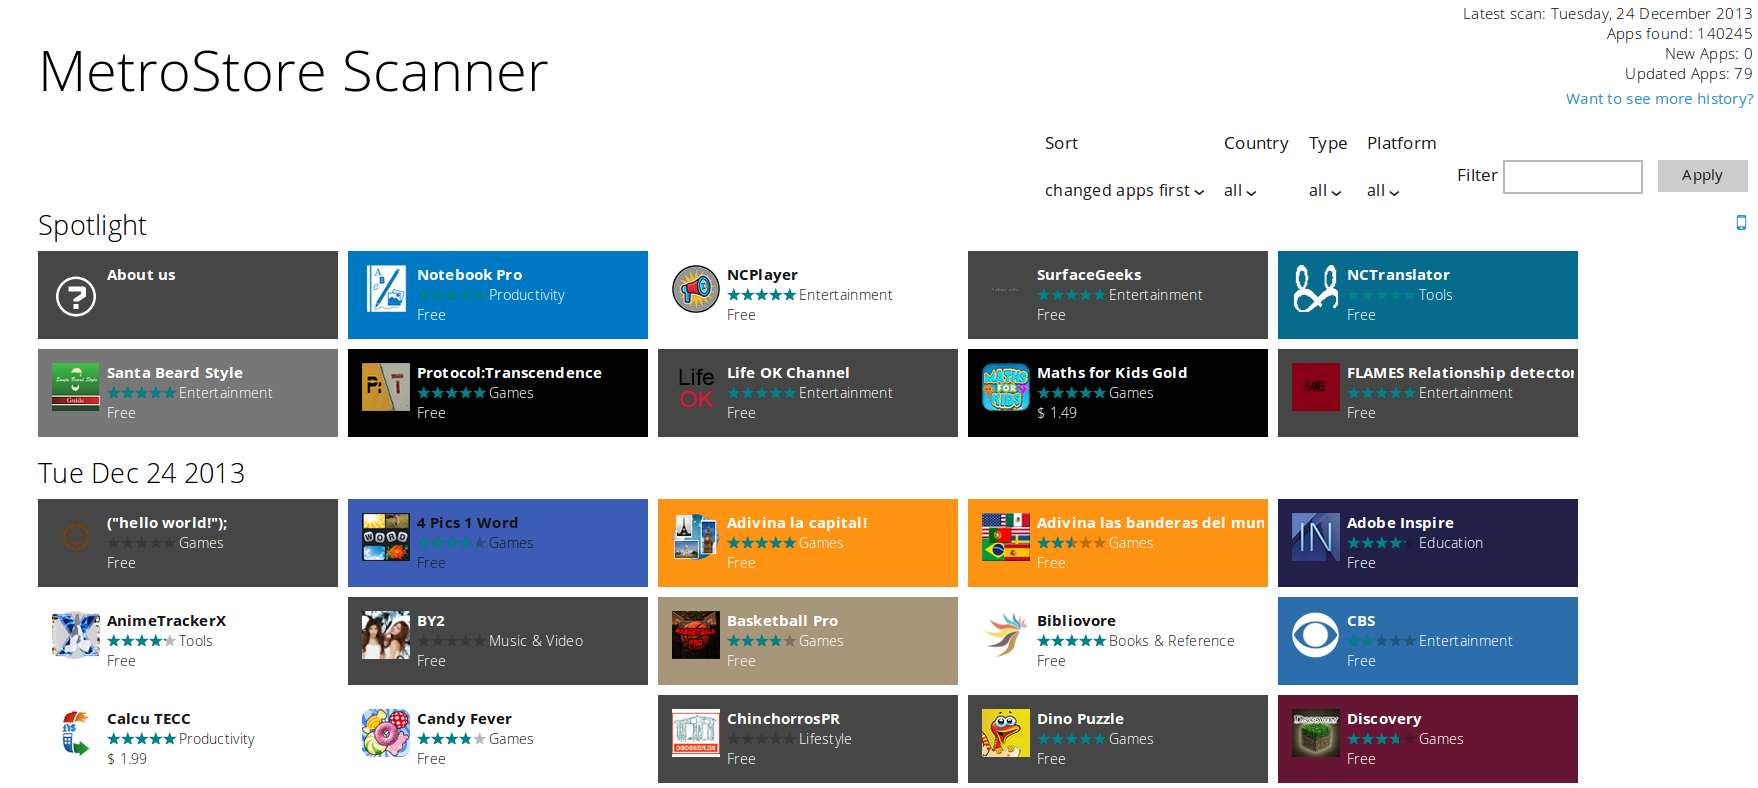Viewport: 1758px width, 788px height.
Task: Click the BY2 app thumbnail icon
Action: (x=386, y=635)
